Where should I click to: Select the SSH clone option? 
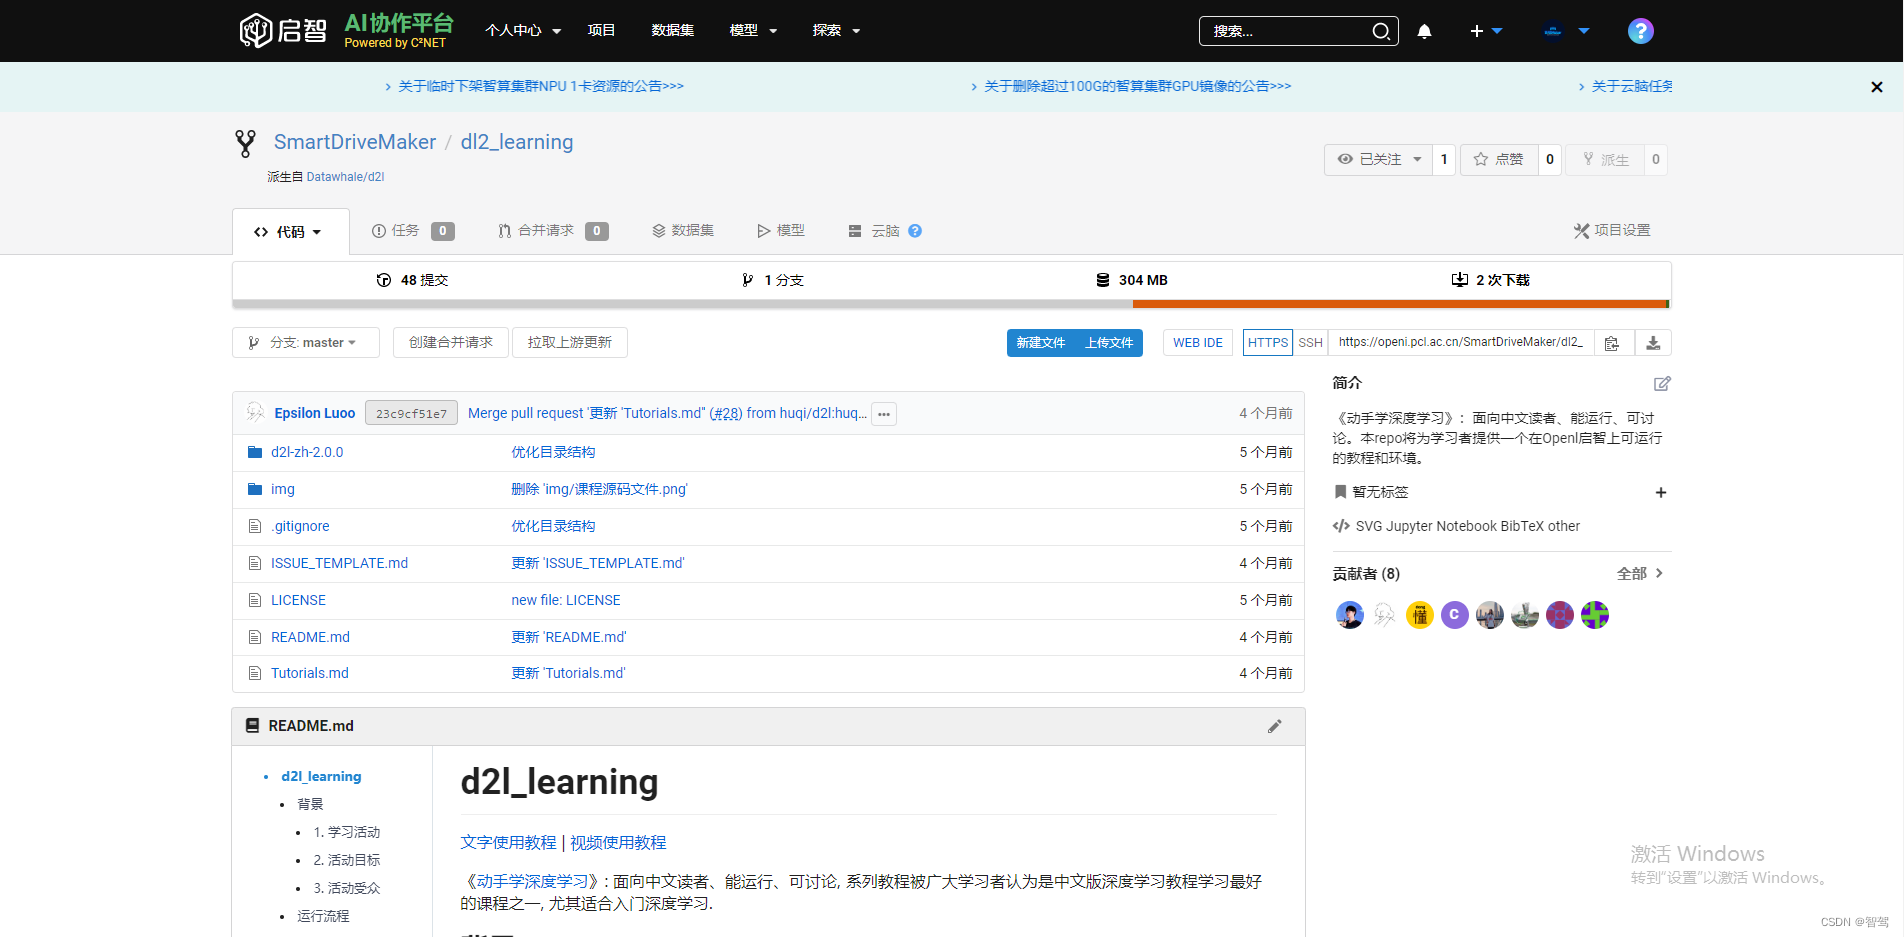[x=1310, y=342]
